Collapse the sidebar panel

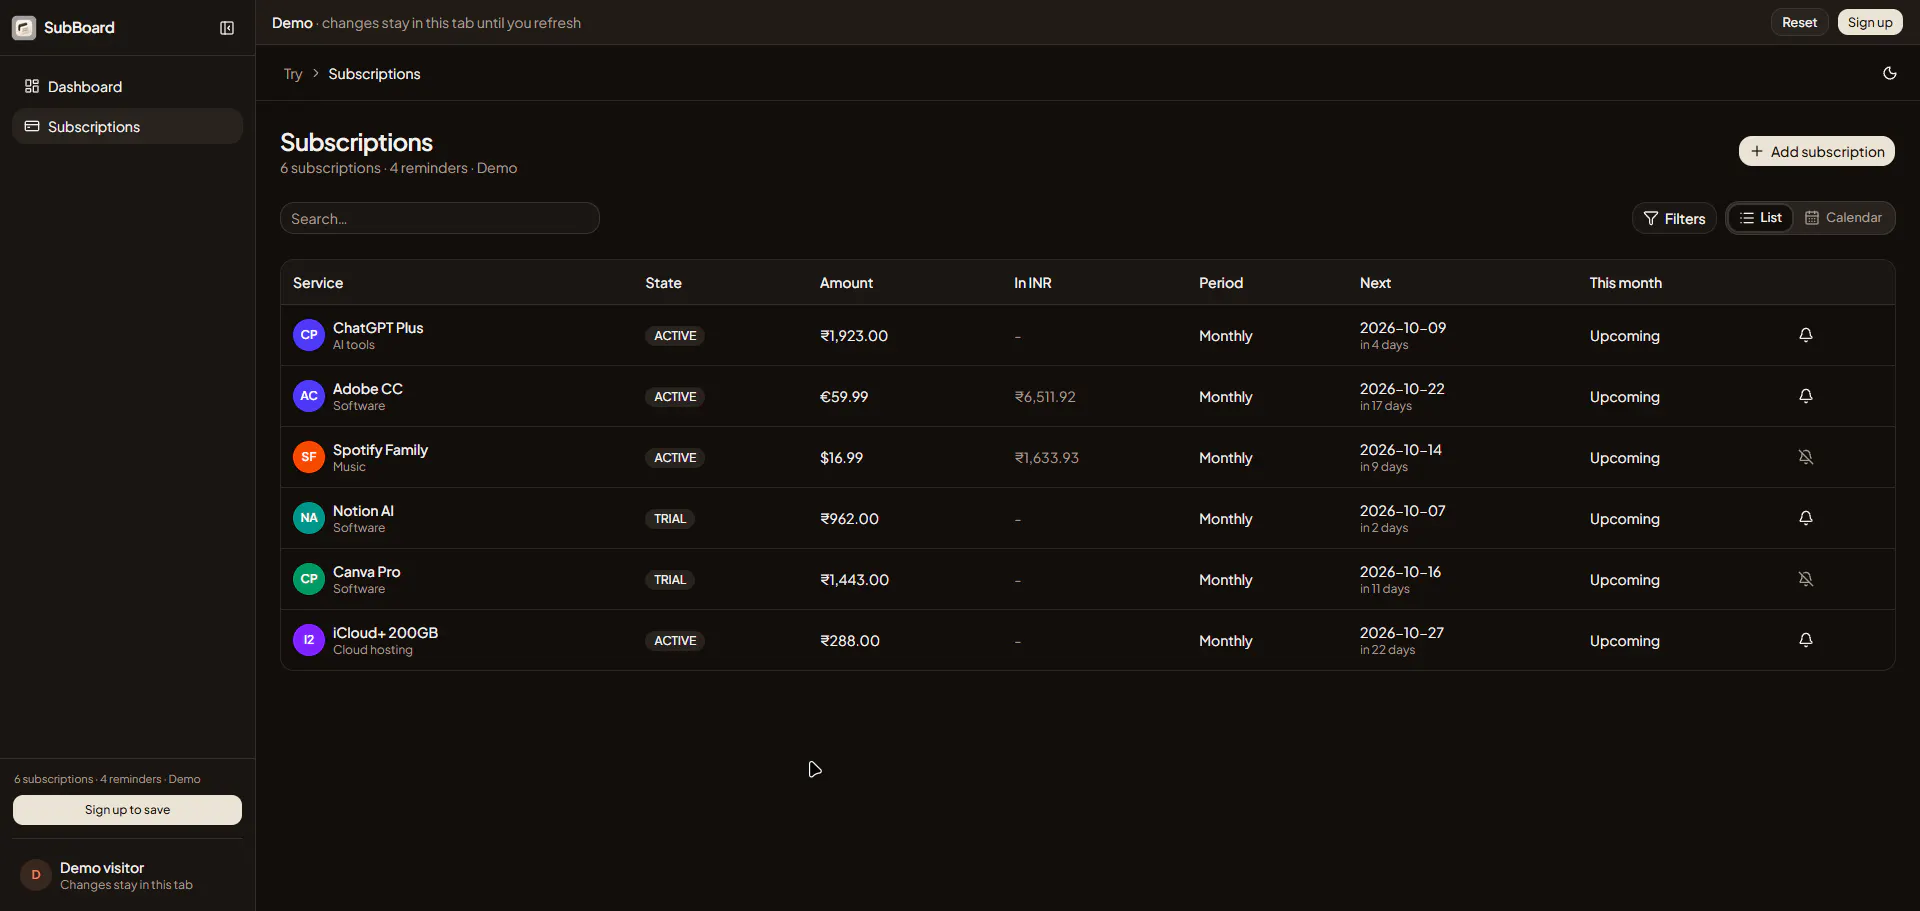(x=227, y=28)
